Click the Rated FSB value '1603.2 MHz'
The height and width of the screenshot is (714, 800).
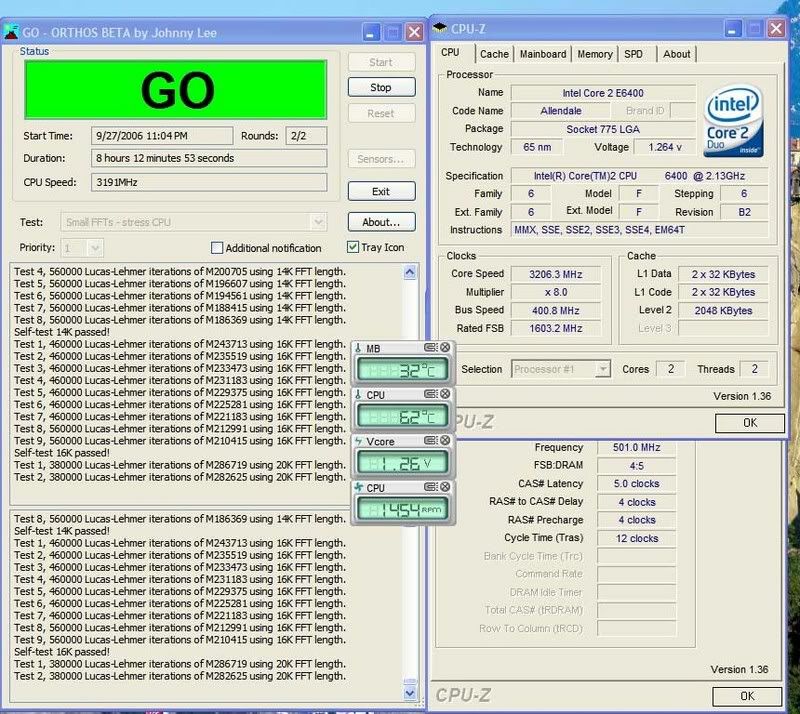click(556, 328)
